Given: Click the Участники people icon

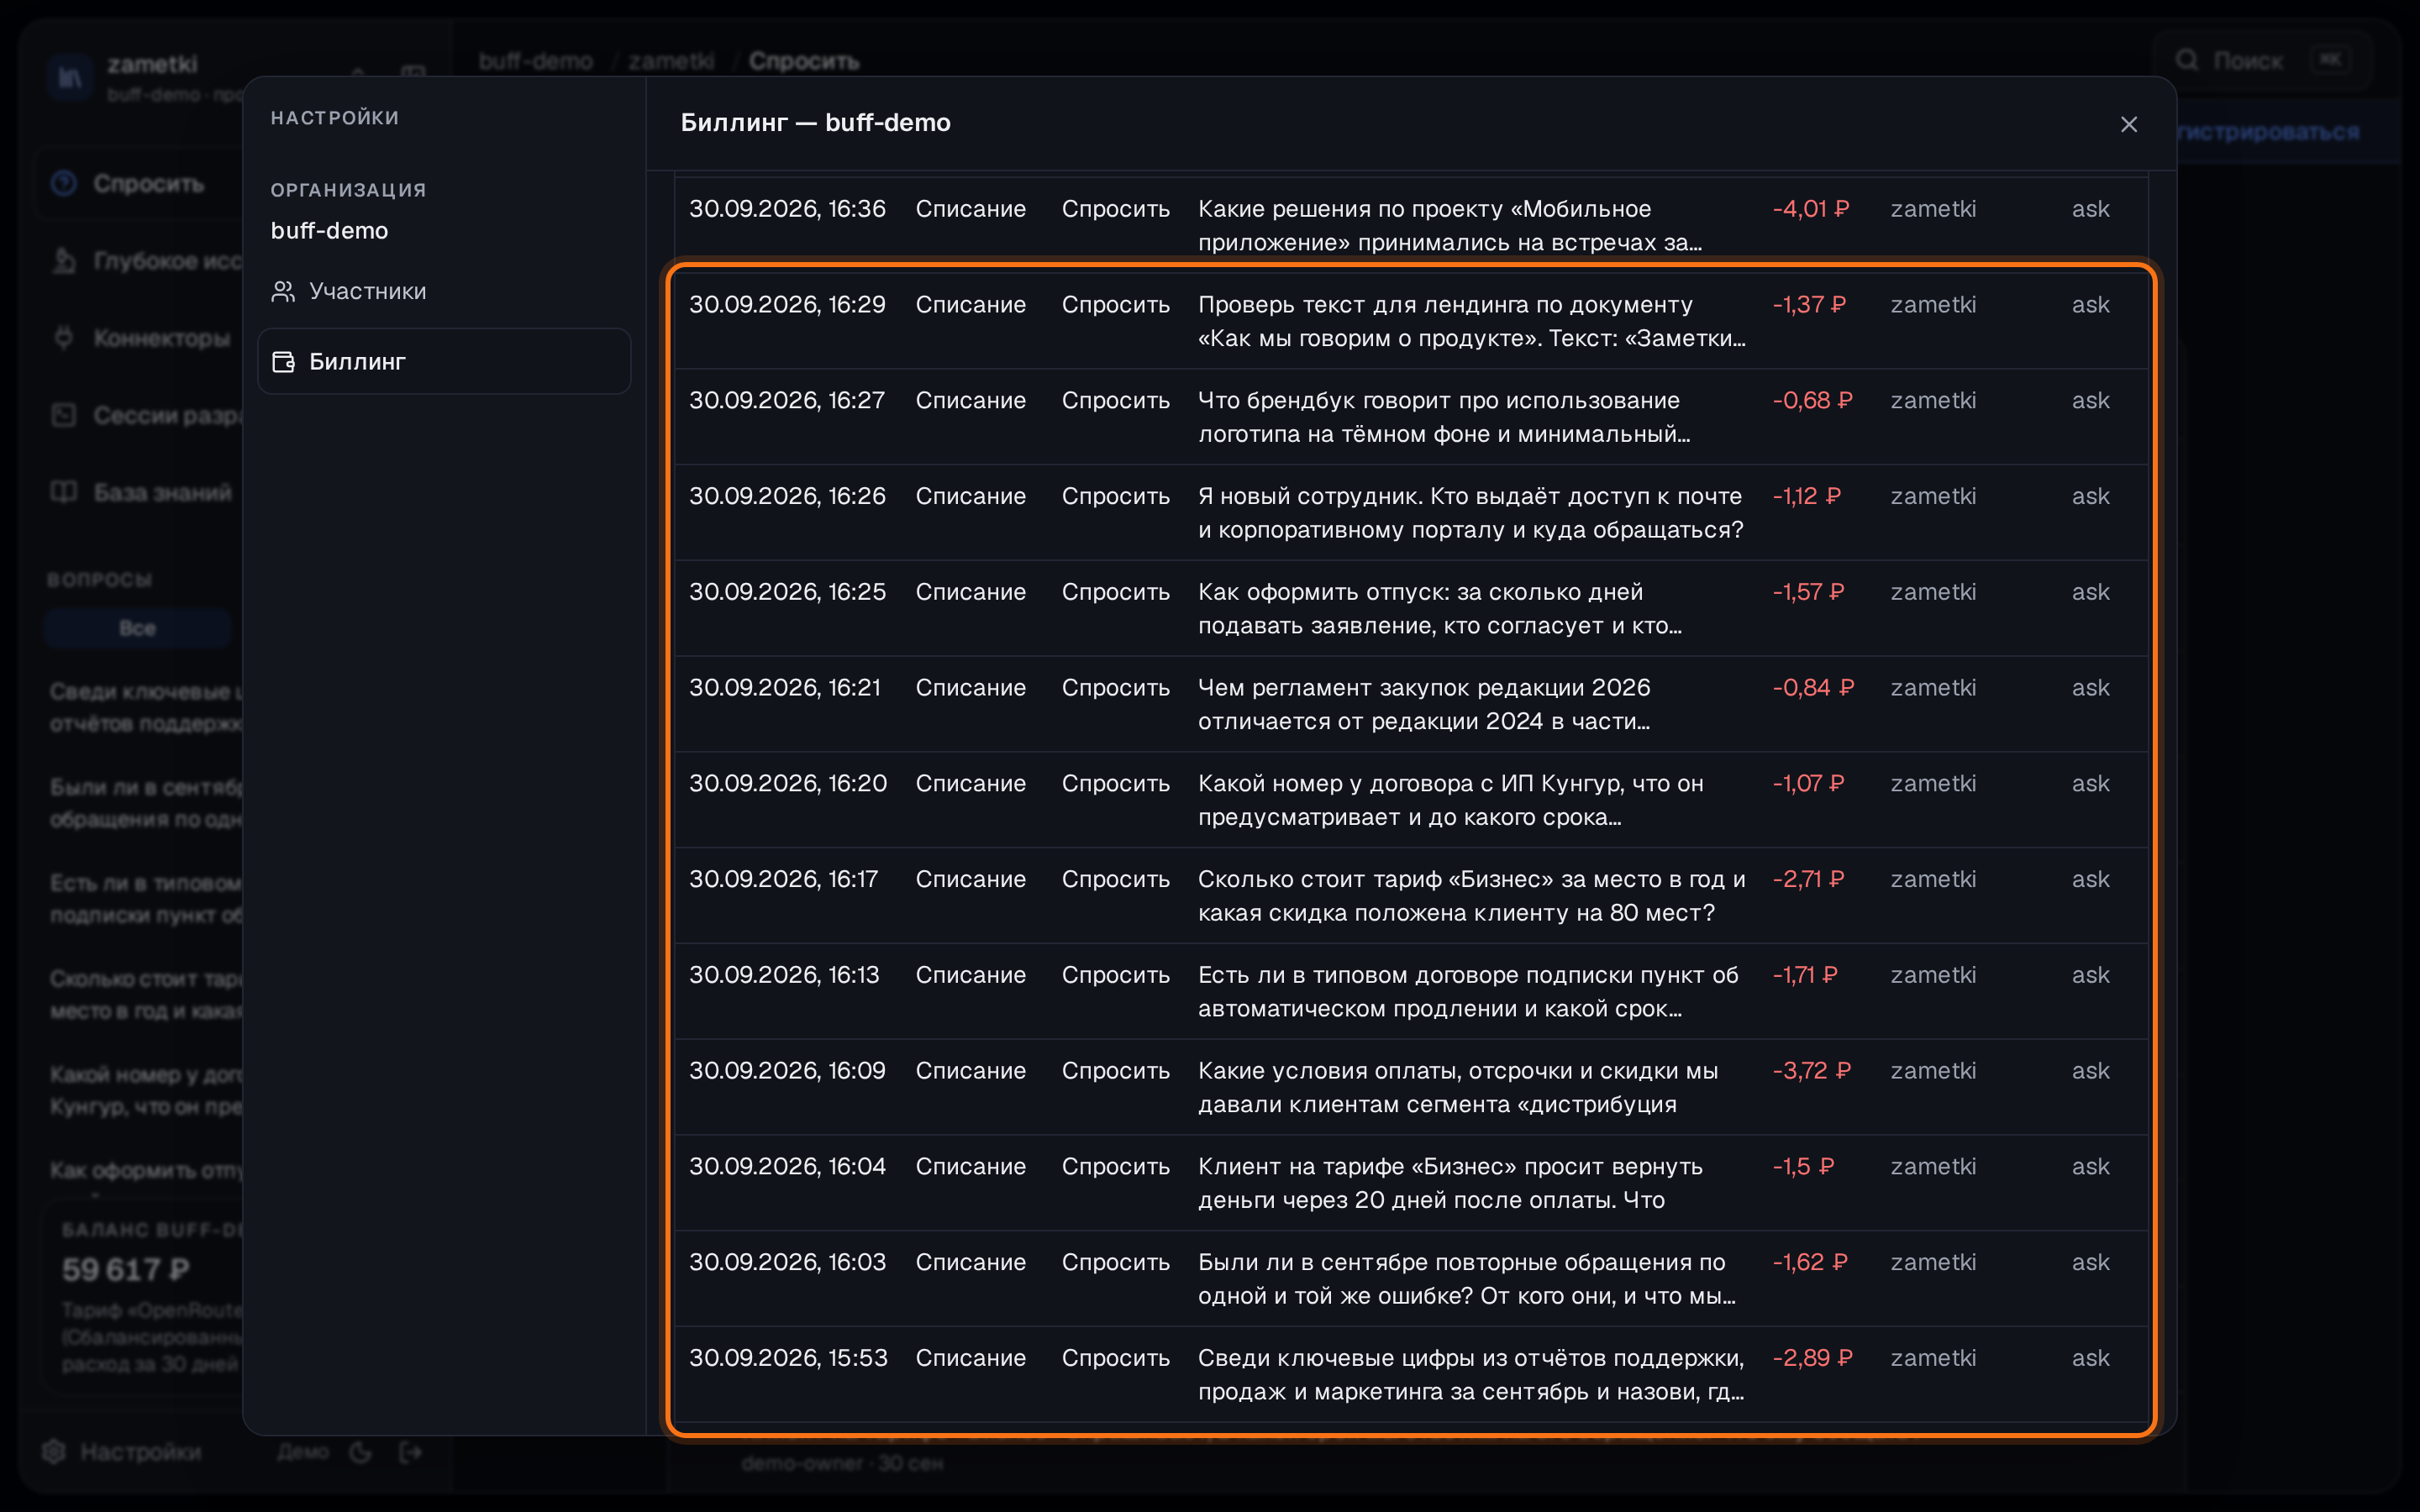Looking at the screenshot, I should (283, 291).
